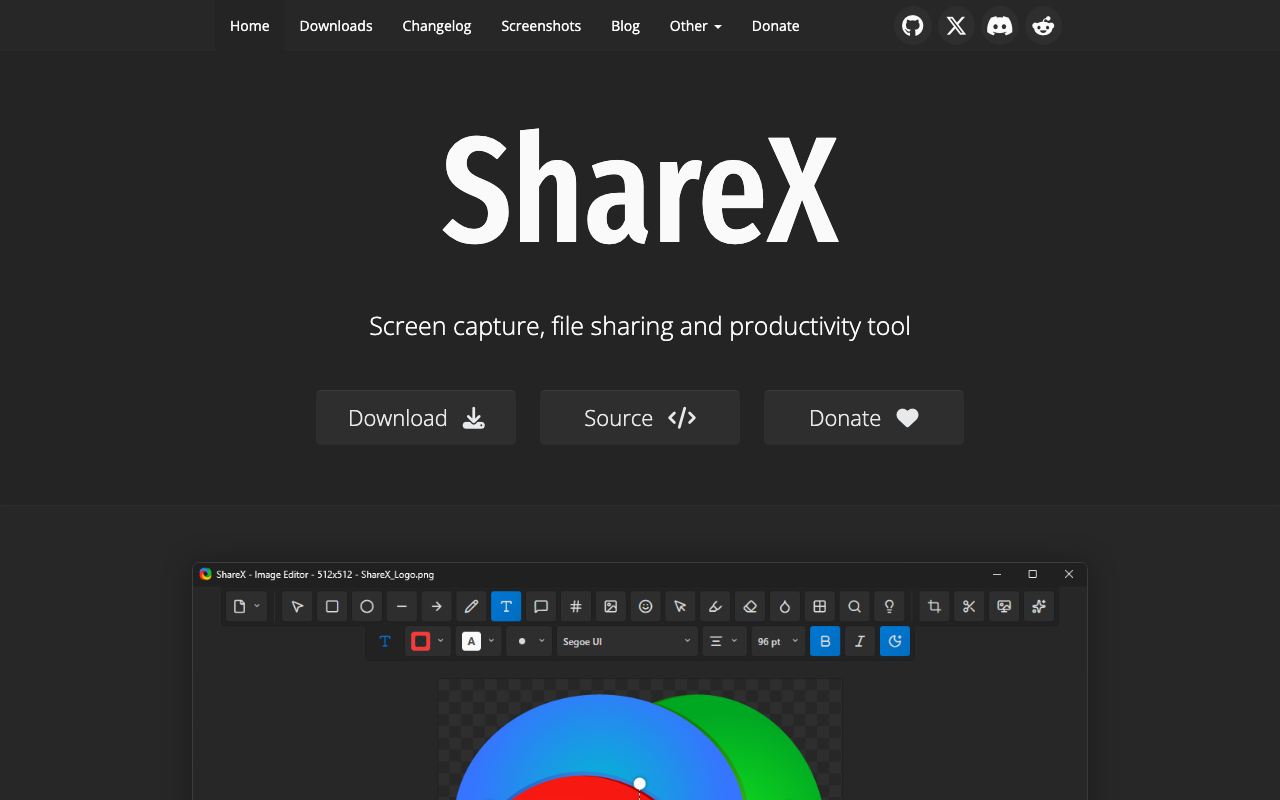
Task: Select the Rectangle drawing tool
Action: (x=332, y=606)
